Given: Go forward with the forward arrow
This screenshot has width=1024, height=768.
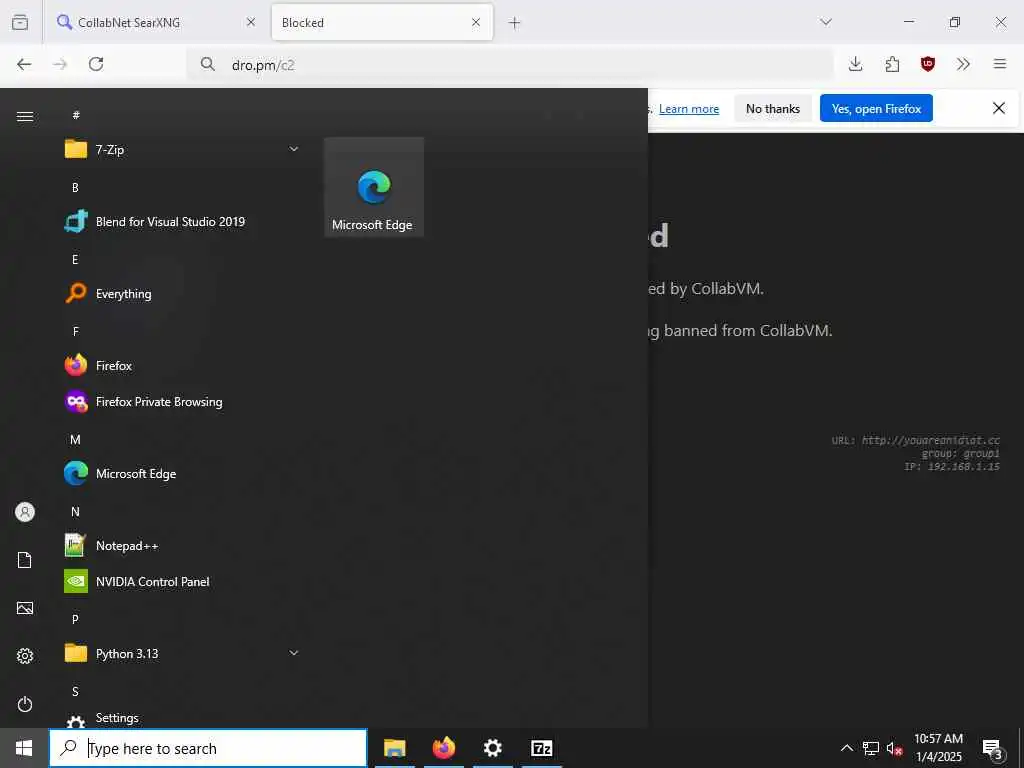Looking at the screenshot, I should click(60, 64).
